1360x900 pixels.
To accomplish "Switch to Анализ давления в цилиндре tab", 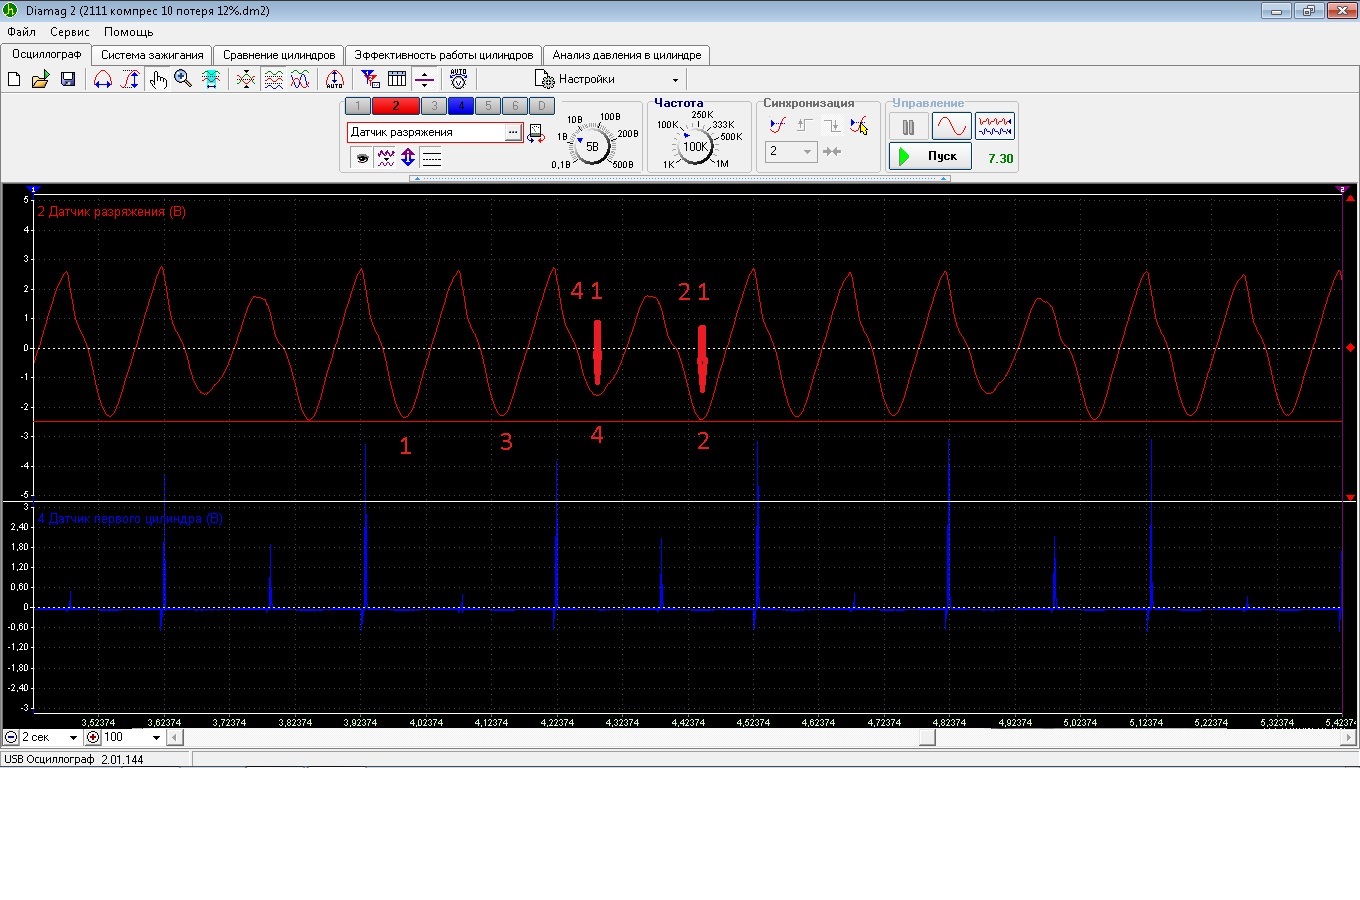I will (627, 55).
